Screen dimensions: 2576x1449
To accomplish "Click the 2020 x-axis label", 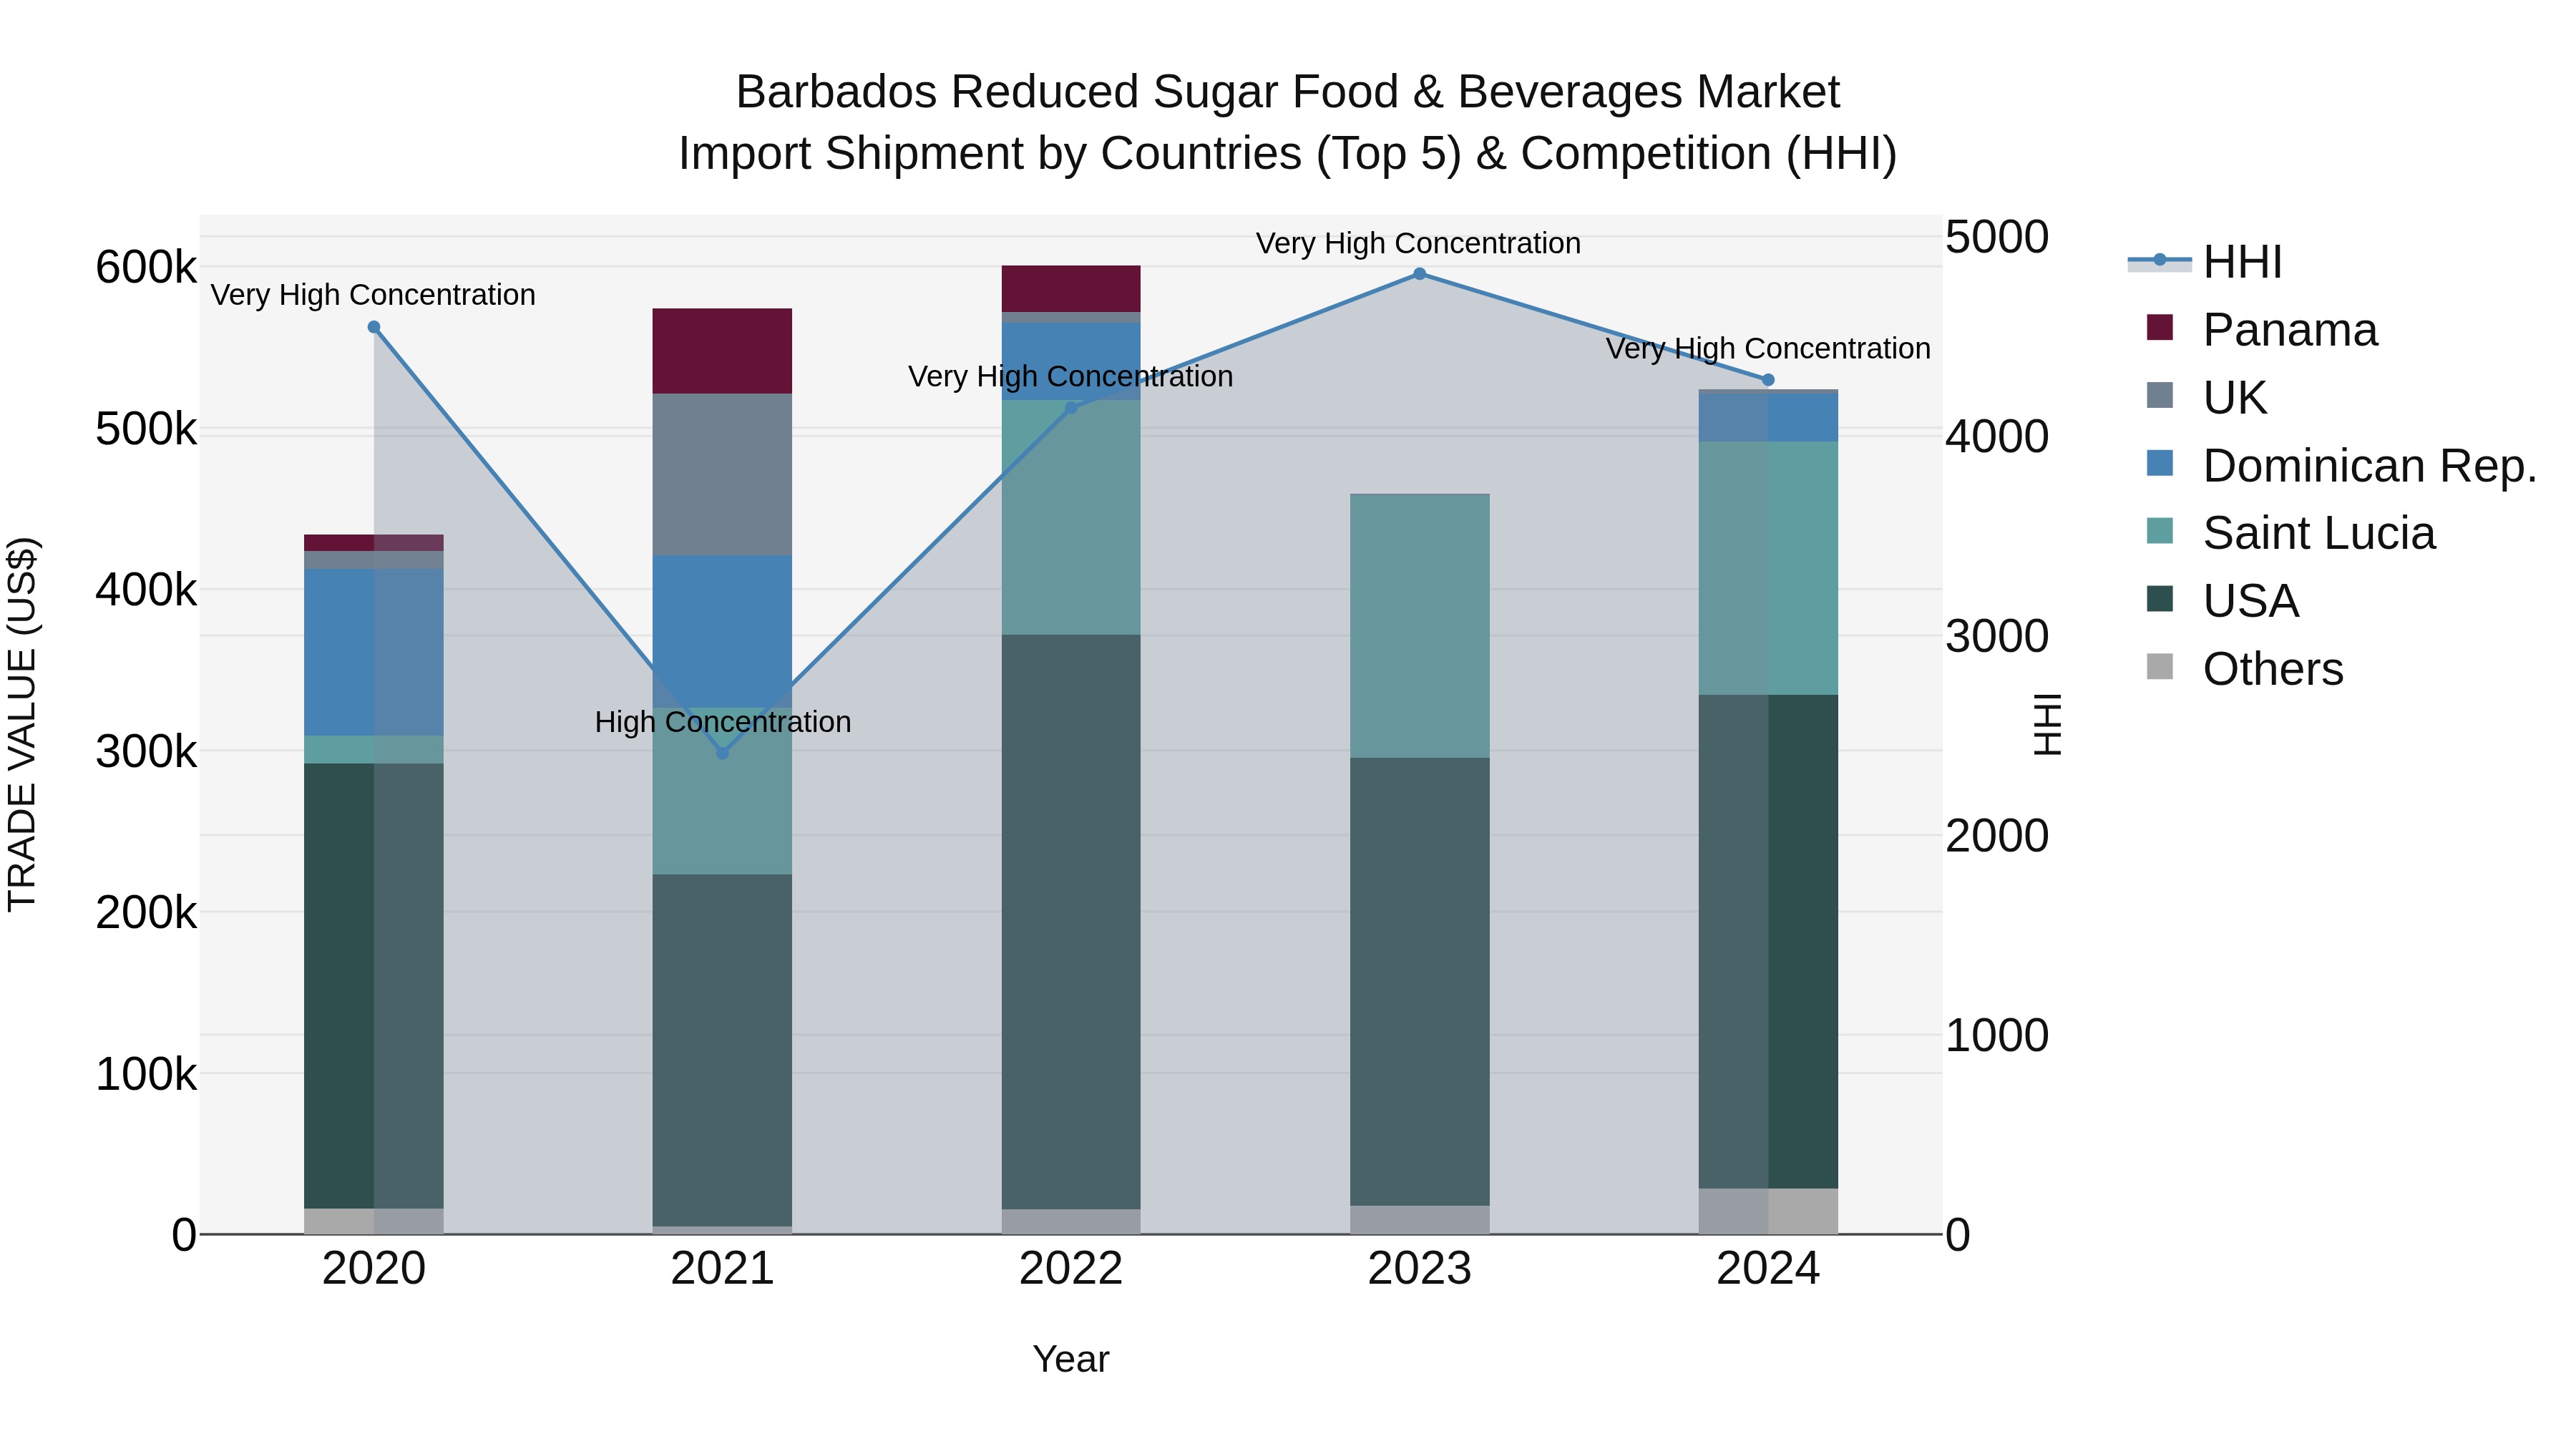I will pos(374,1269).
